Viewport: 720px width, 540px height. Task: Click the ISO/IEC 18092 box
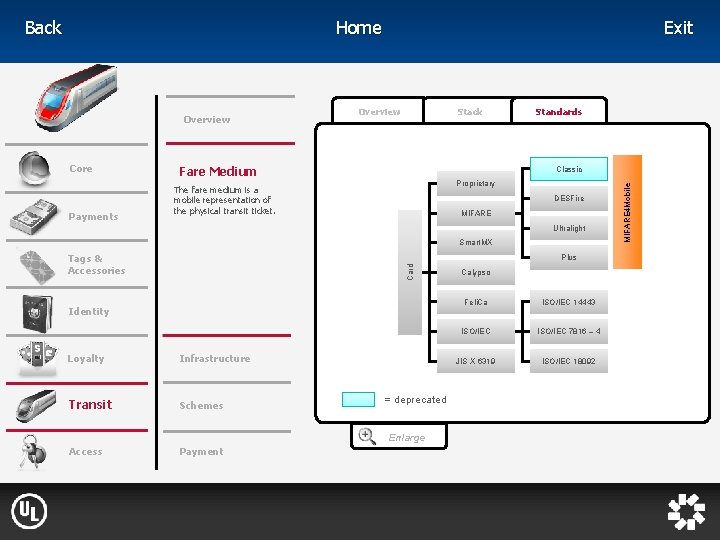click(x=569, y=361)
